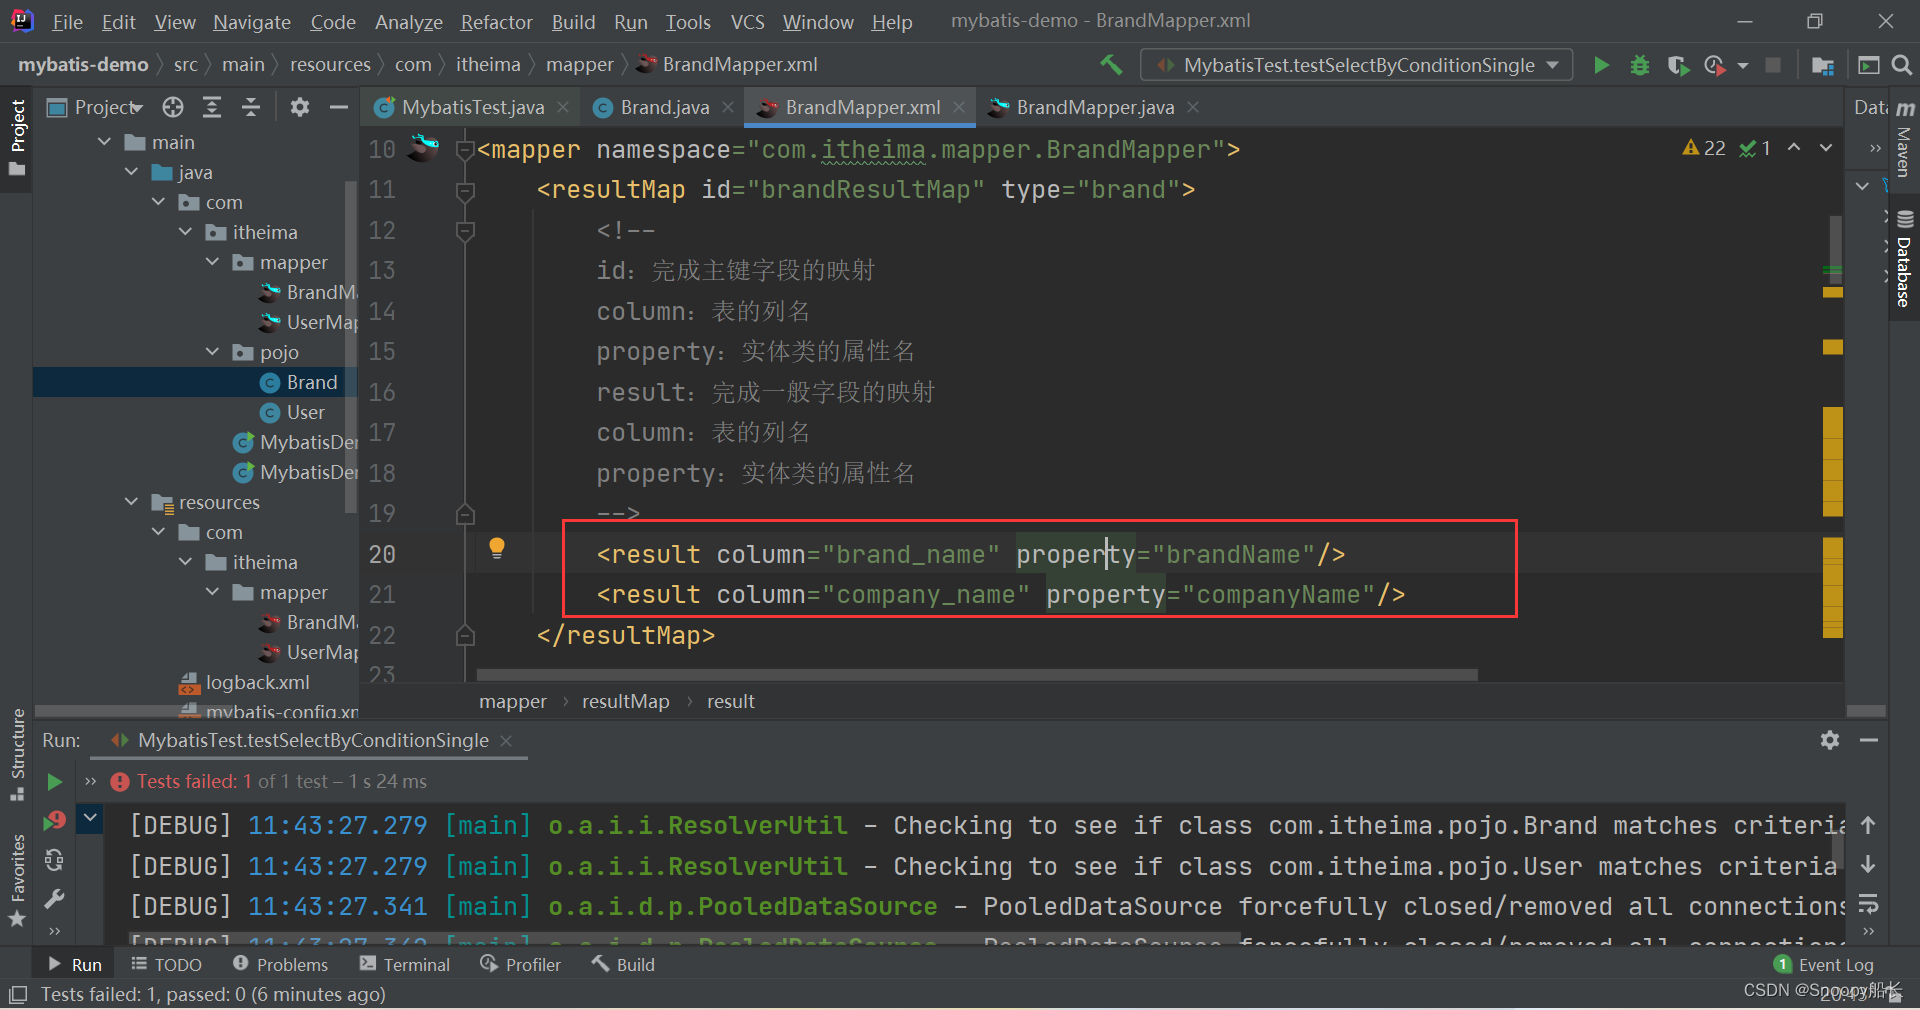This screenshot has height=1010, width=1920.
Task: Click resultMap in the breadcrumb bar
Action: point(626,702)
